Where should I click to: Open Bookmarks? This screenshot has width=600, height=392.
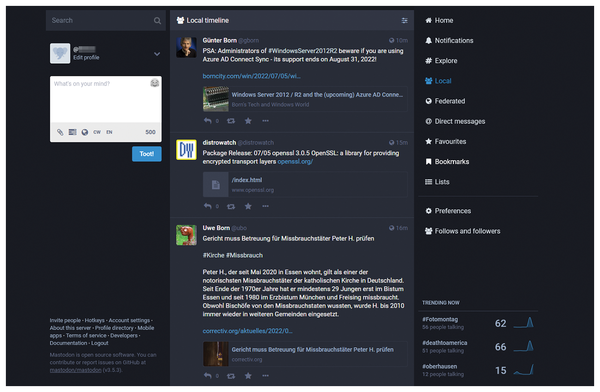(x=447, y=162)
